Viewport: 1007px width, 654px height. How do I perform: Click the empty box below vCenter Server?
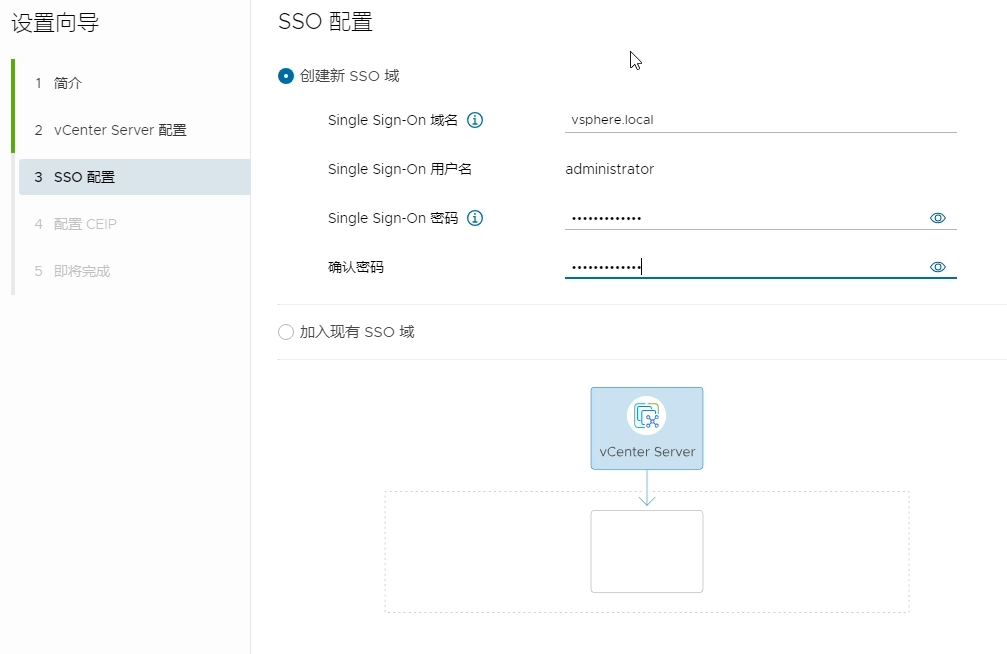click(647, 551)
